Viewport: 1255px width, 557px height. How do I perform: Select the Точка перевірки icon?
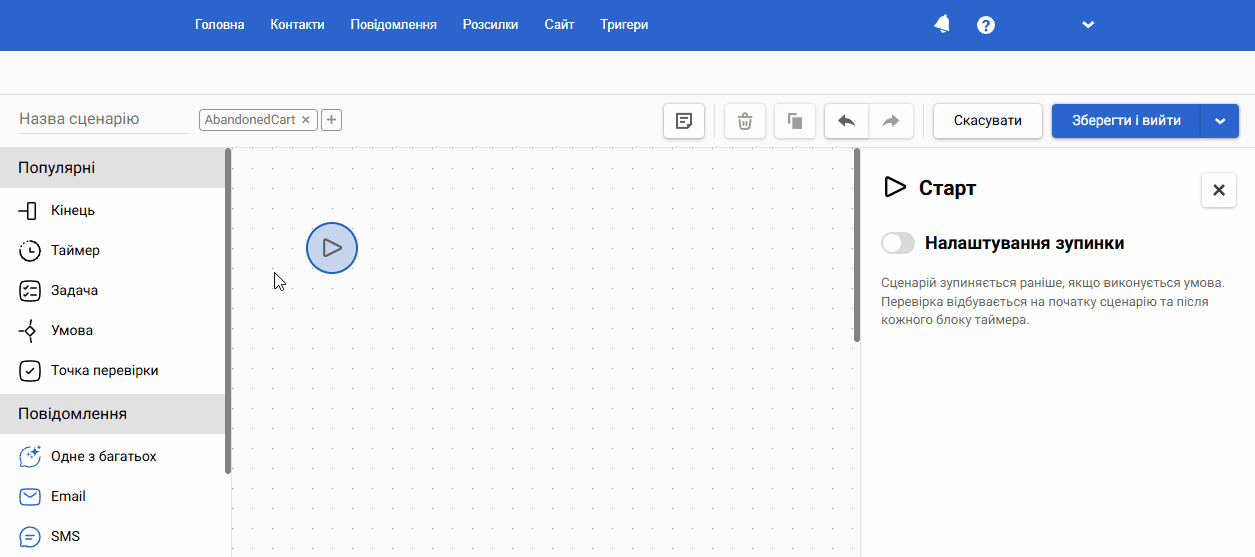pos(30,371)
